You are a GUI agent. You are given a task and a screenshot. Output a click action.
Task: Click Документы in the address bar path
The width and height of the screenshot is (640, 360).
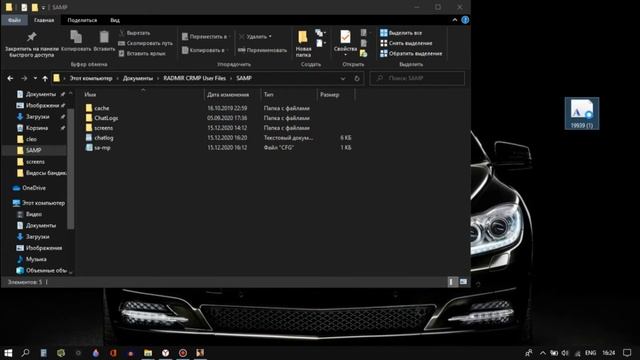138,78
